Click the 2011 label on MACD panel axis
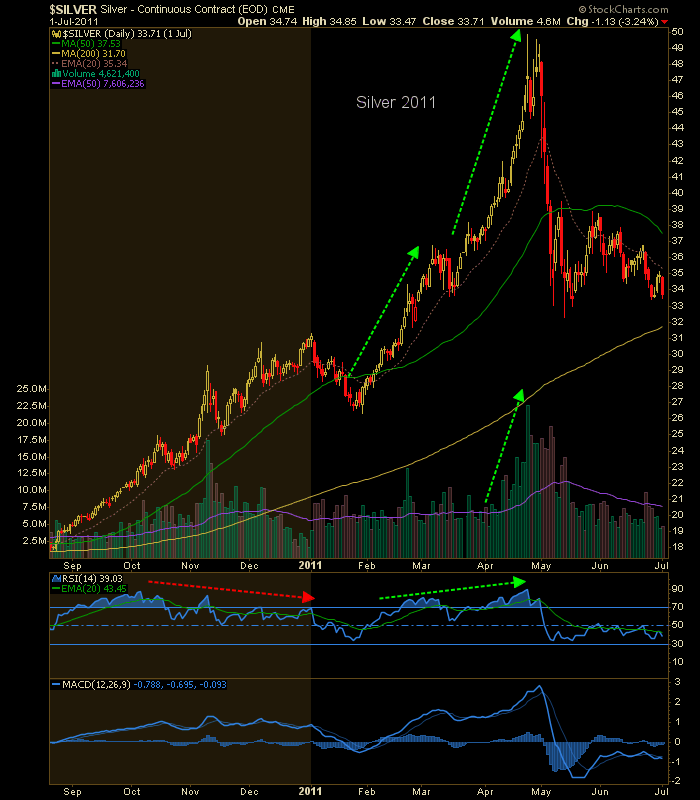The width and height of the screenshot is (700, 800). pyautogui.click(x=310, y=791)
